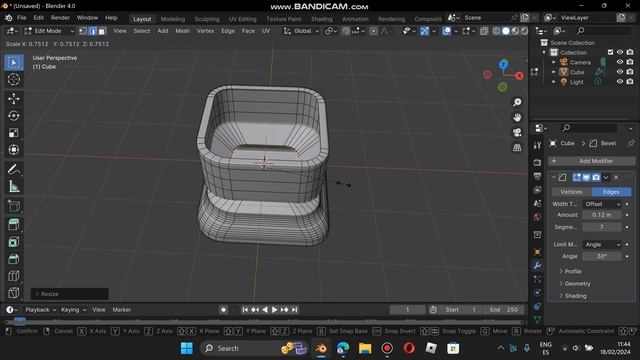
Task: Open the File menu
Action: pos(22,18)
